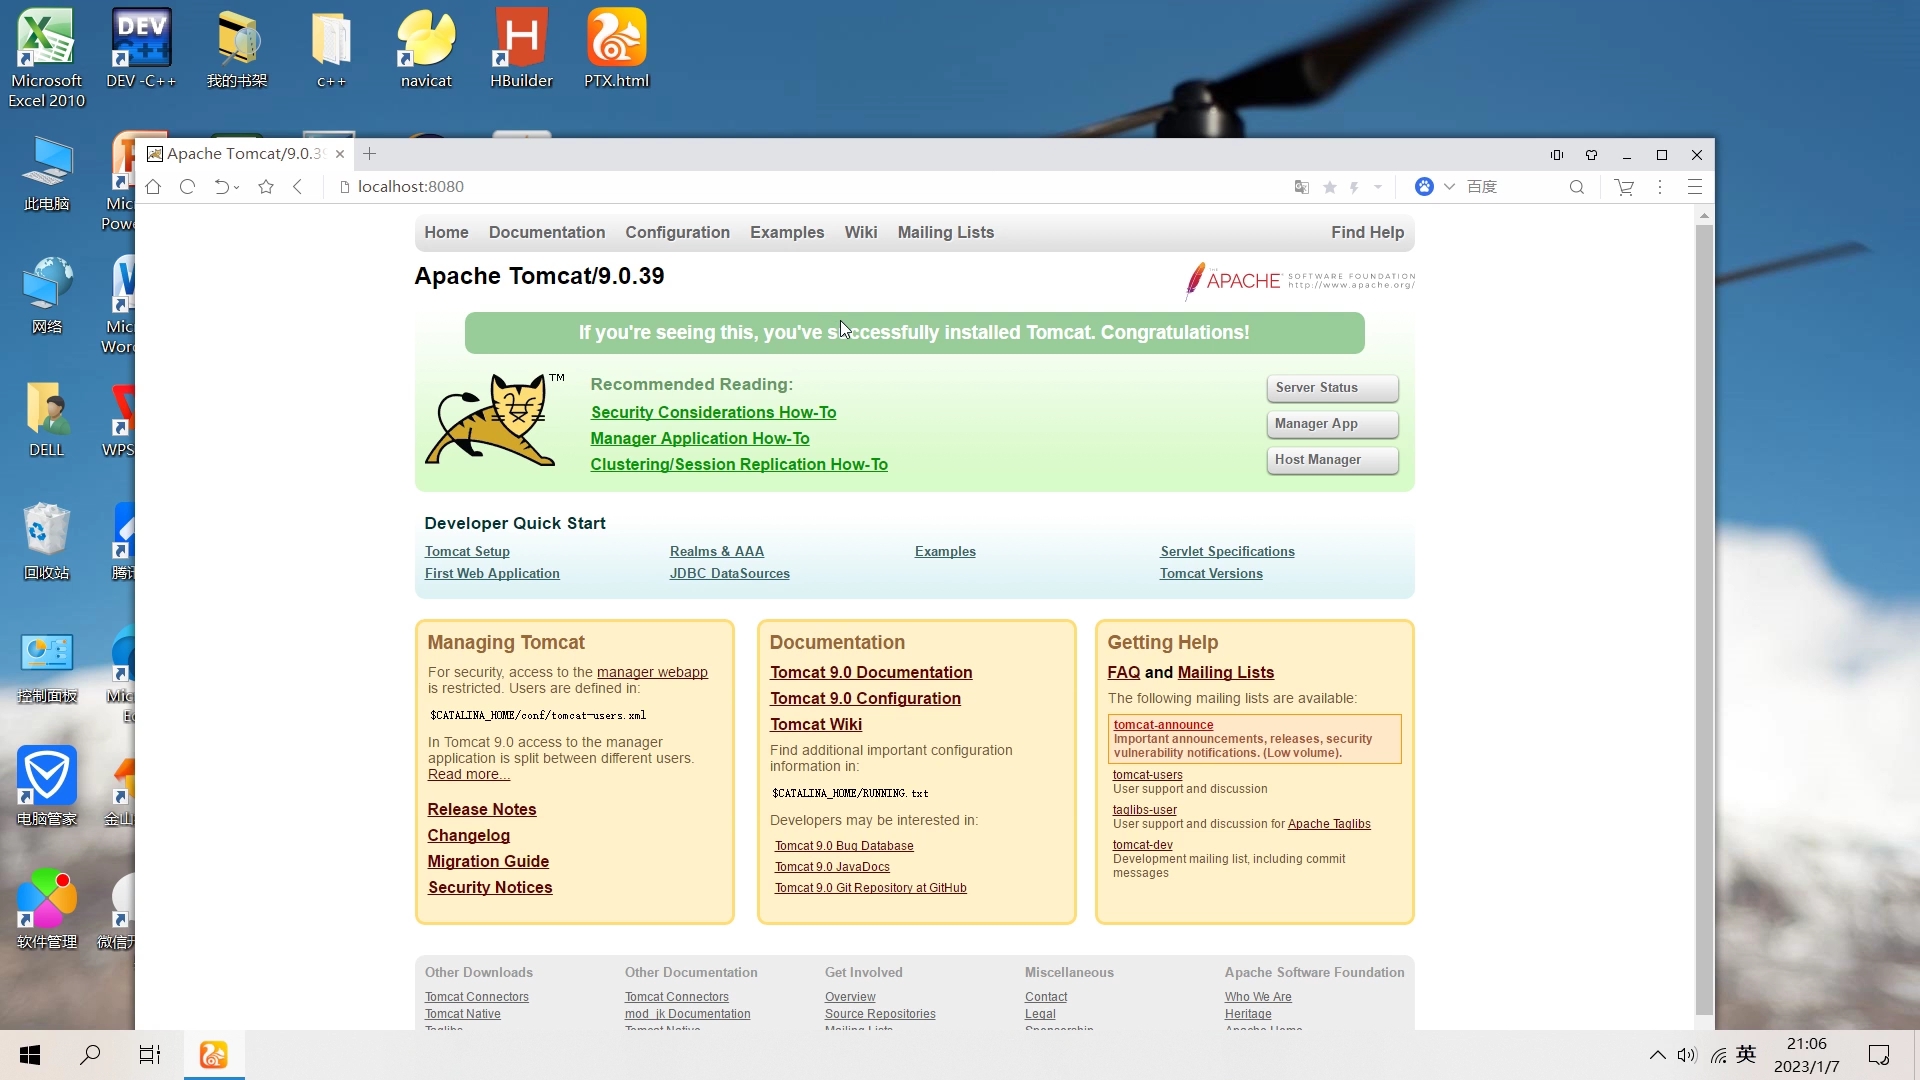Go back using the left arrow icon

point(298,187)
